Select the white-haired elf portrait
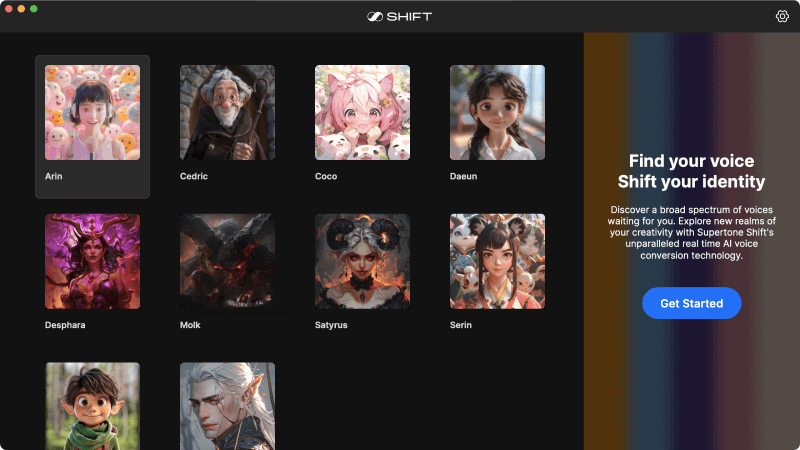This screenshot has height=450, width=800. click(x=227, y=405)
